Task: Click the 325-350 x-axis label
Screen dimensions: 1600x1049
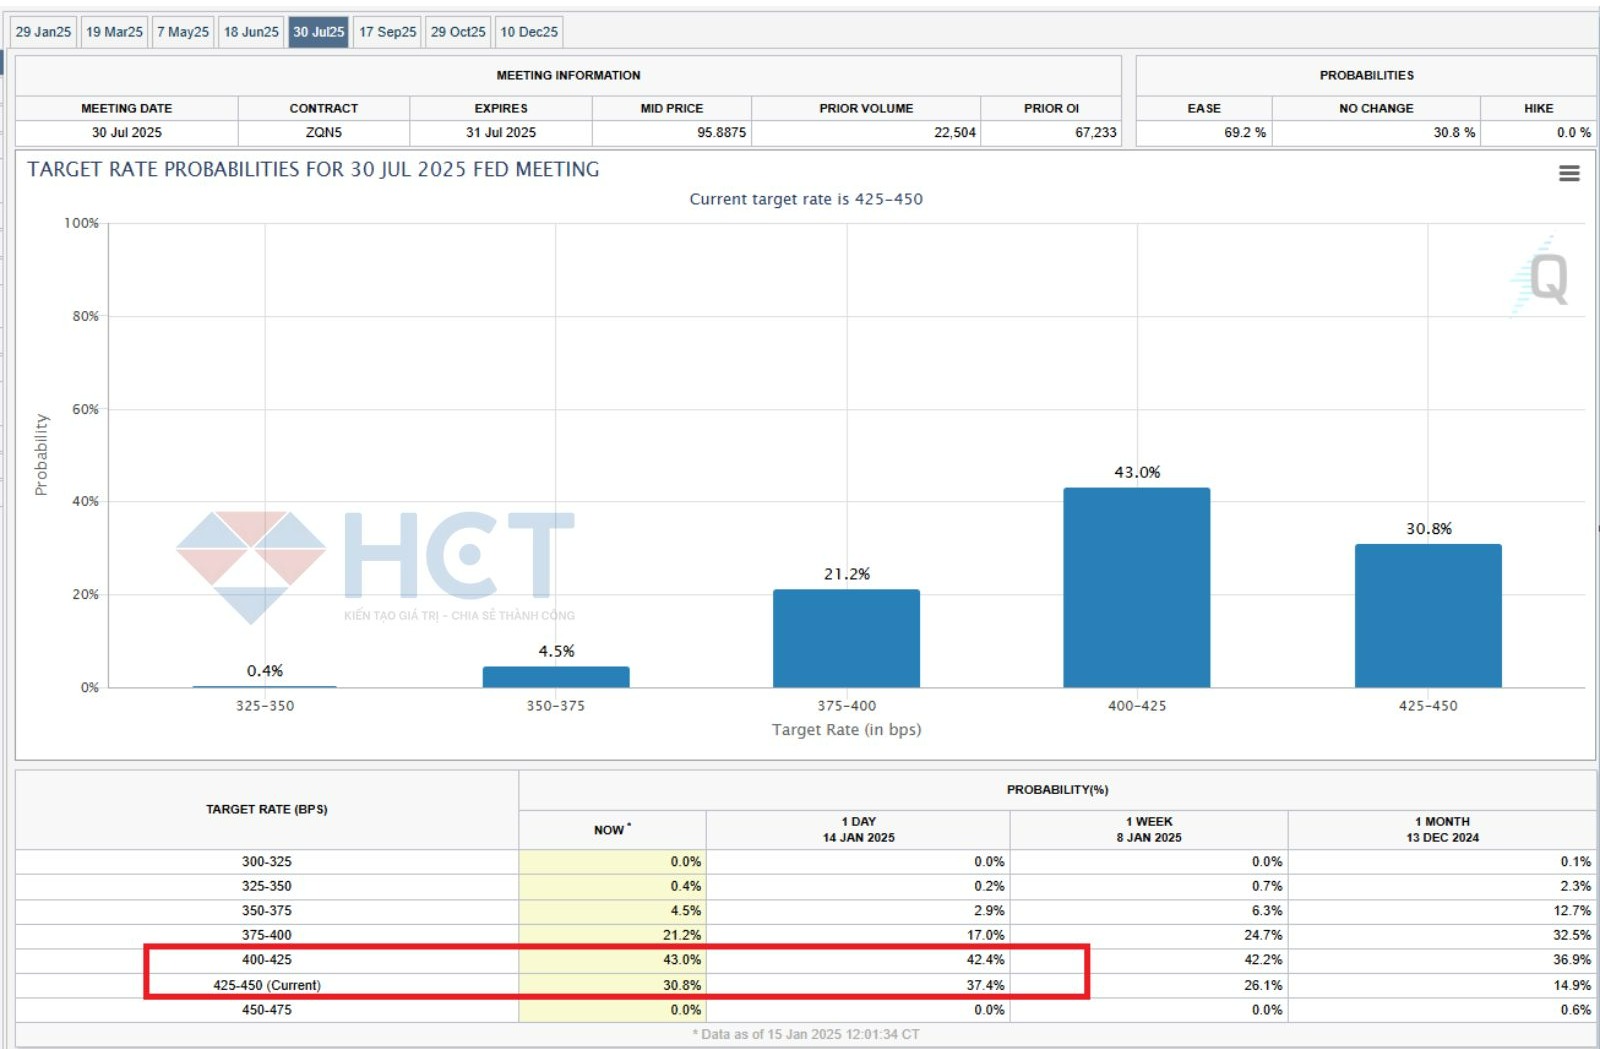Action: [265, 706]
